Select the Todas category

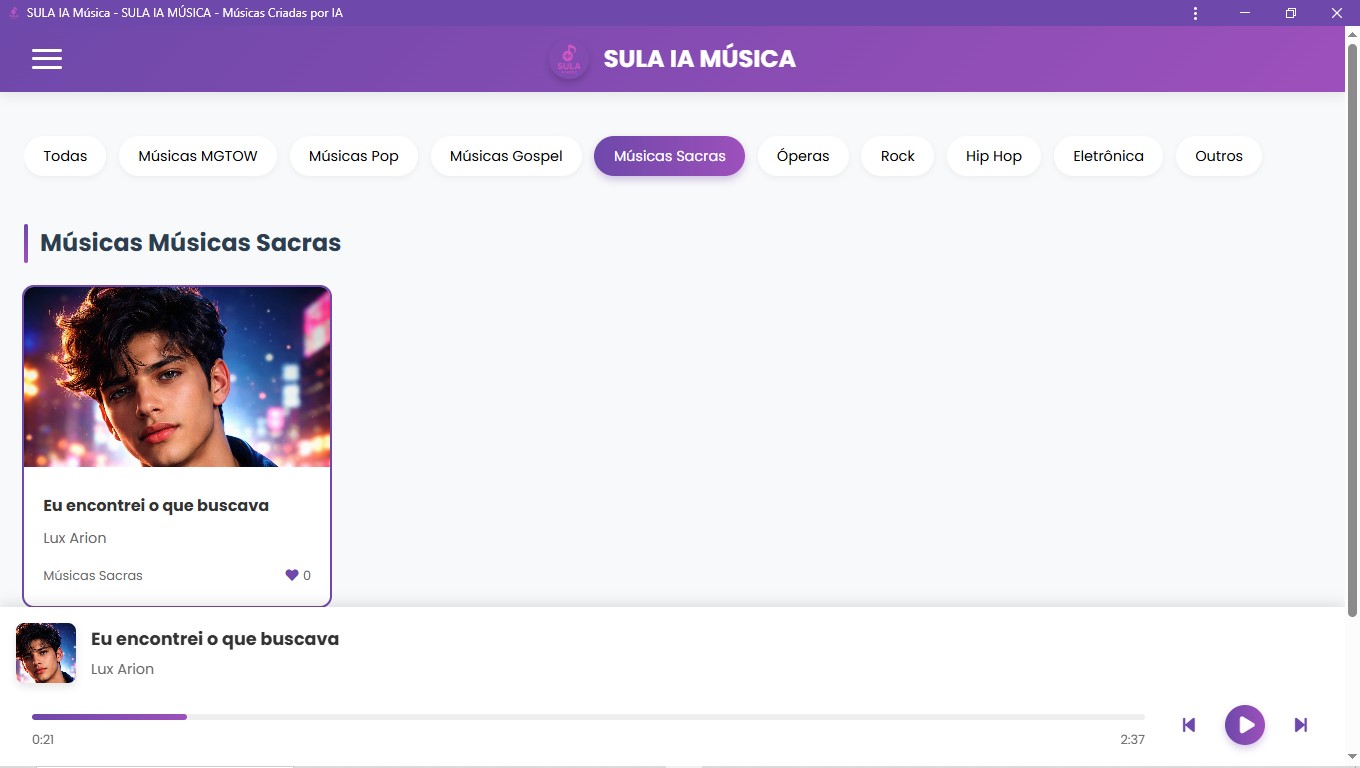click(65, 156)
